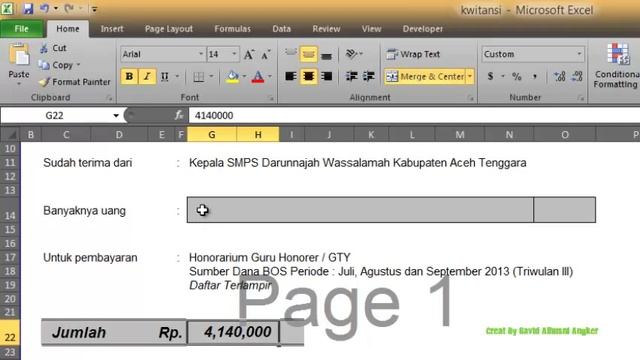This screenshot has width=640, height=360.
Task: Click the Top Align icon
Action: pos(291,54)
